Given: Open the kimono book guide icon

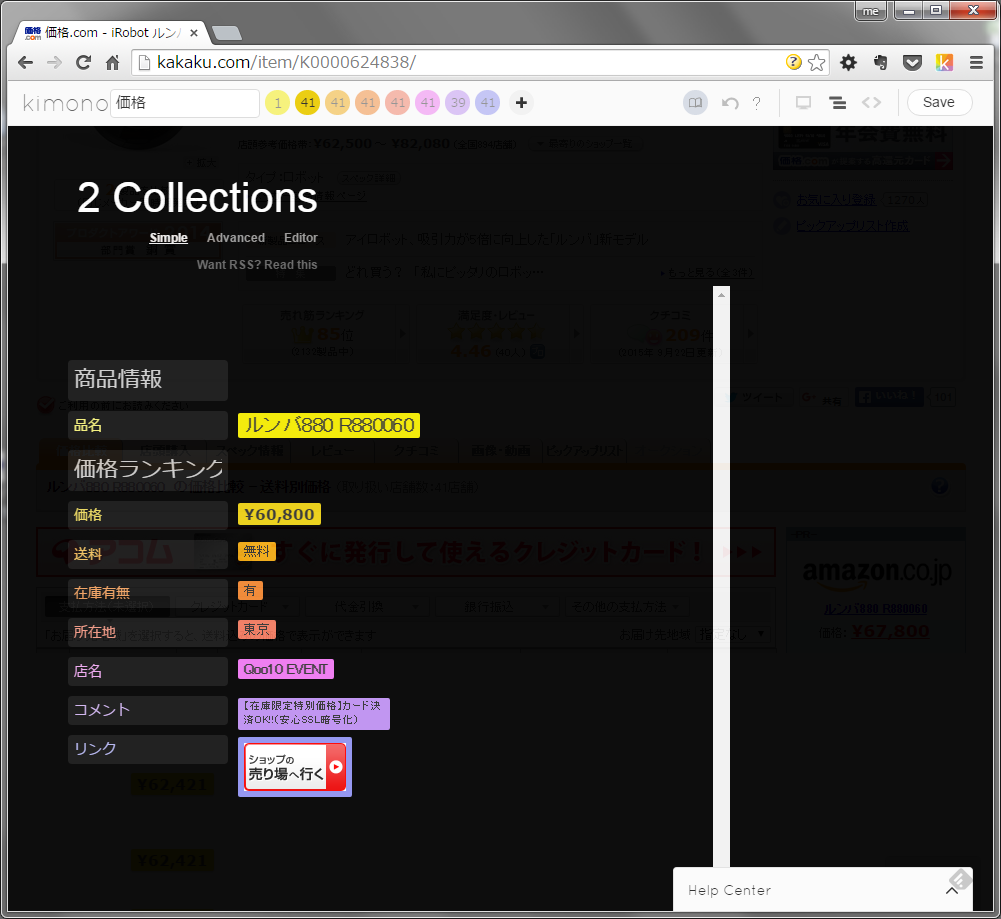Looking at the screenshot, I should coord(695,103).
